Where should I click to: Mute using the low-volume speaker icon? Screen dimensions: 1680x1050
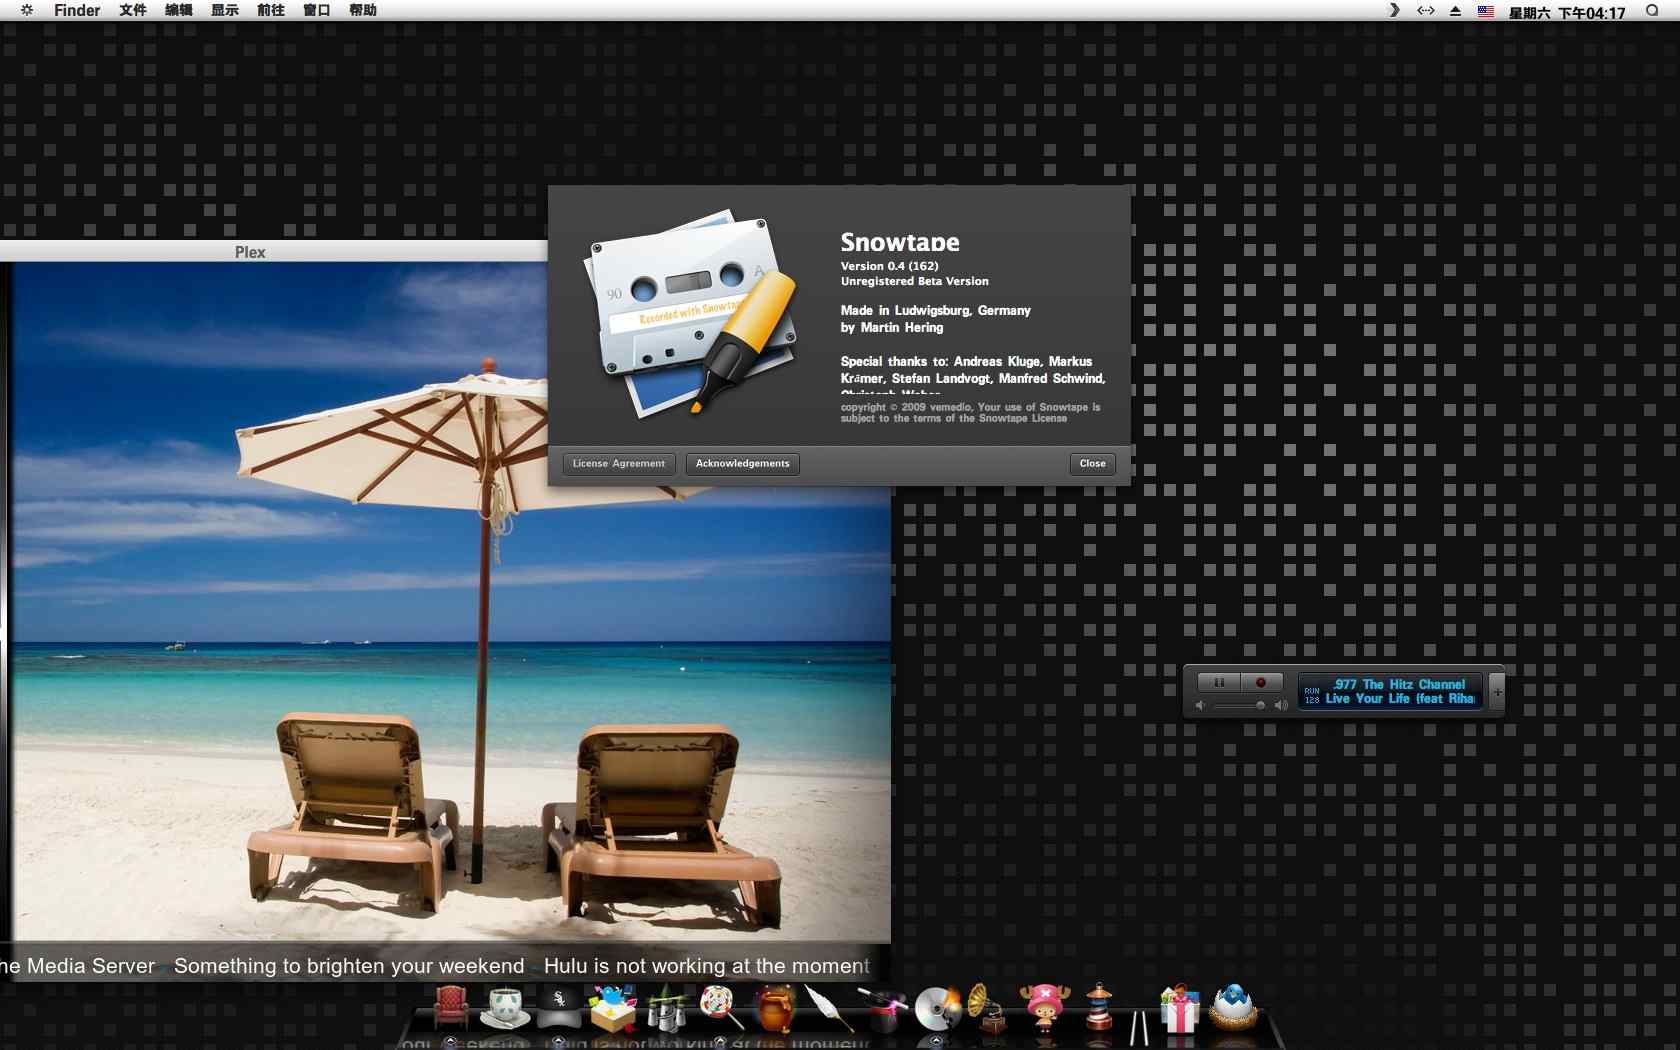[1200, 706]
